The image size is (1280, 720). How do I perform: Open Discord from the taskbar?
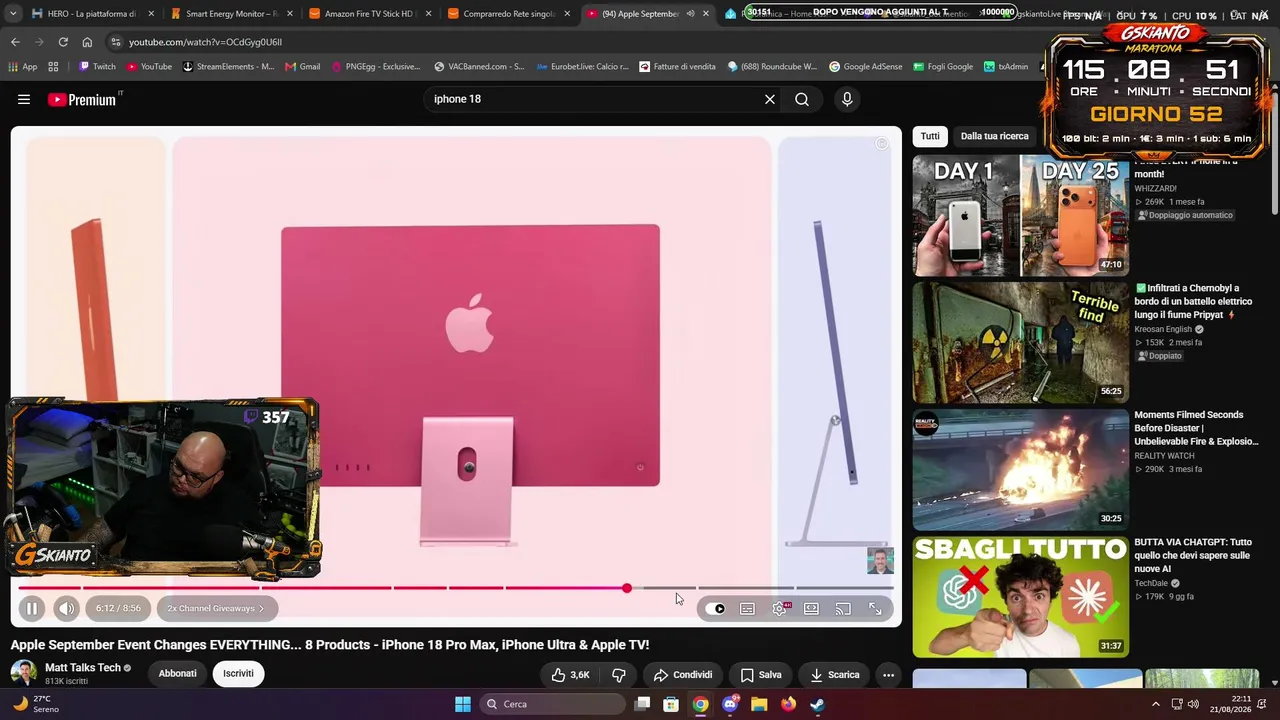click(x=730, y=704)
